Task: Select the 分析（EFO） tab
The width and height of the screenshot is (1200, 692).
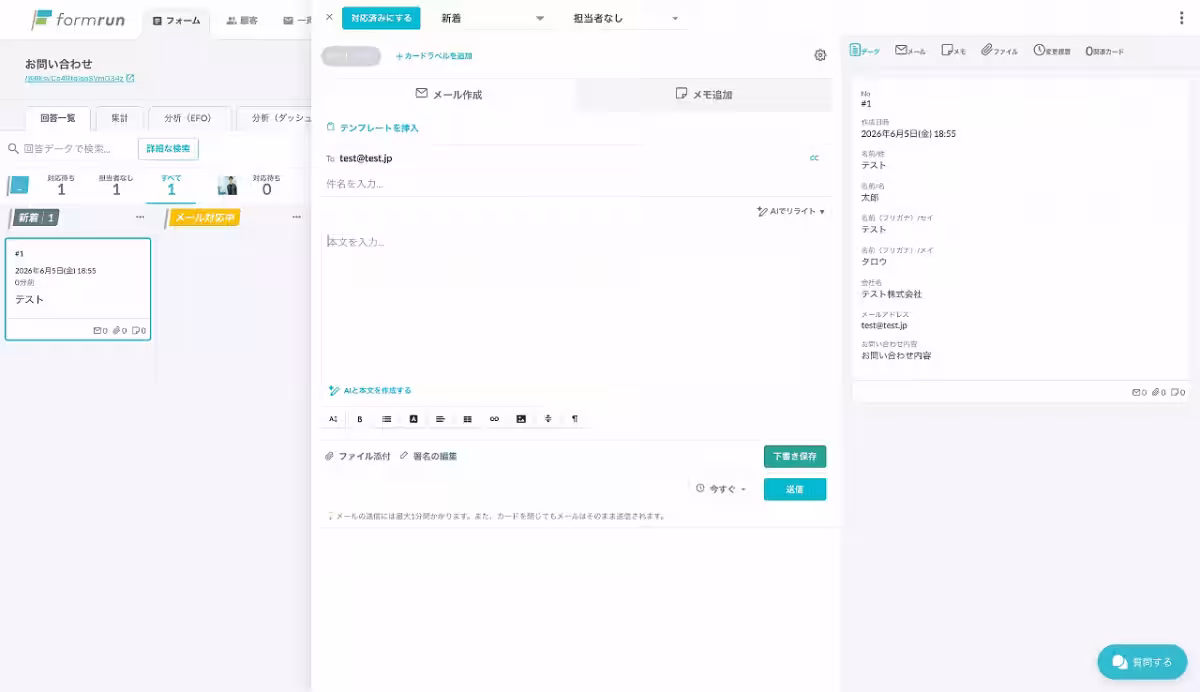Action: point(188,118)
